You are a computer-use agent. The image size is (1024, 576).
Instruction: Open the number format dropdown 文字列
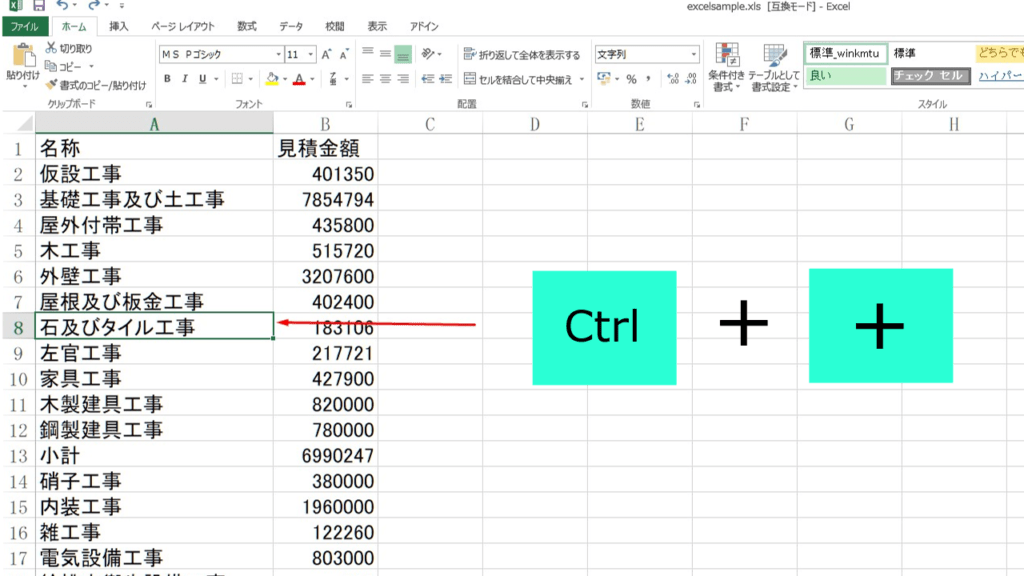[694, 54]
